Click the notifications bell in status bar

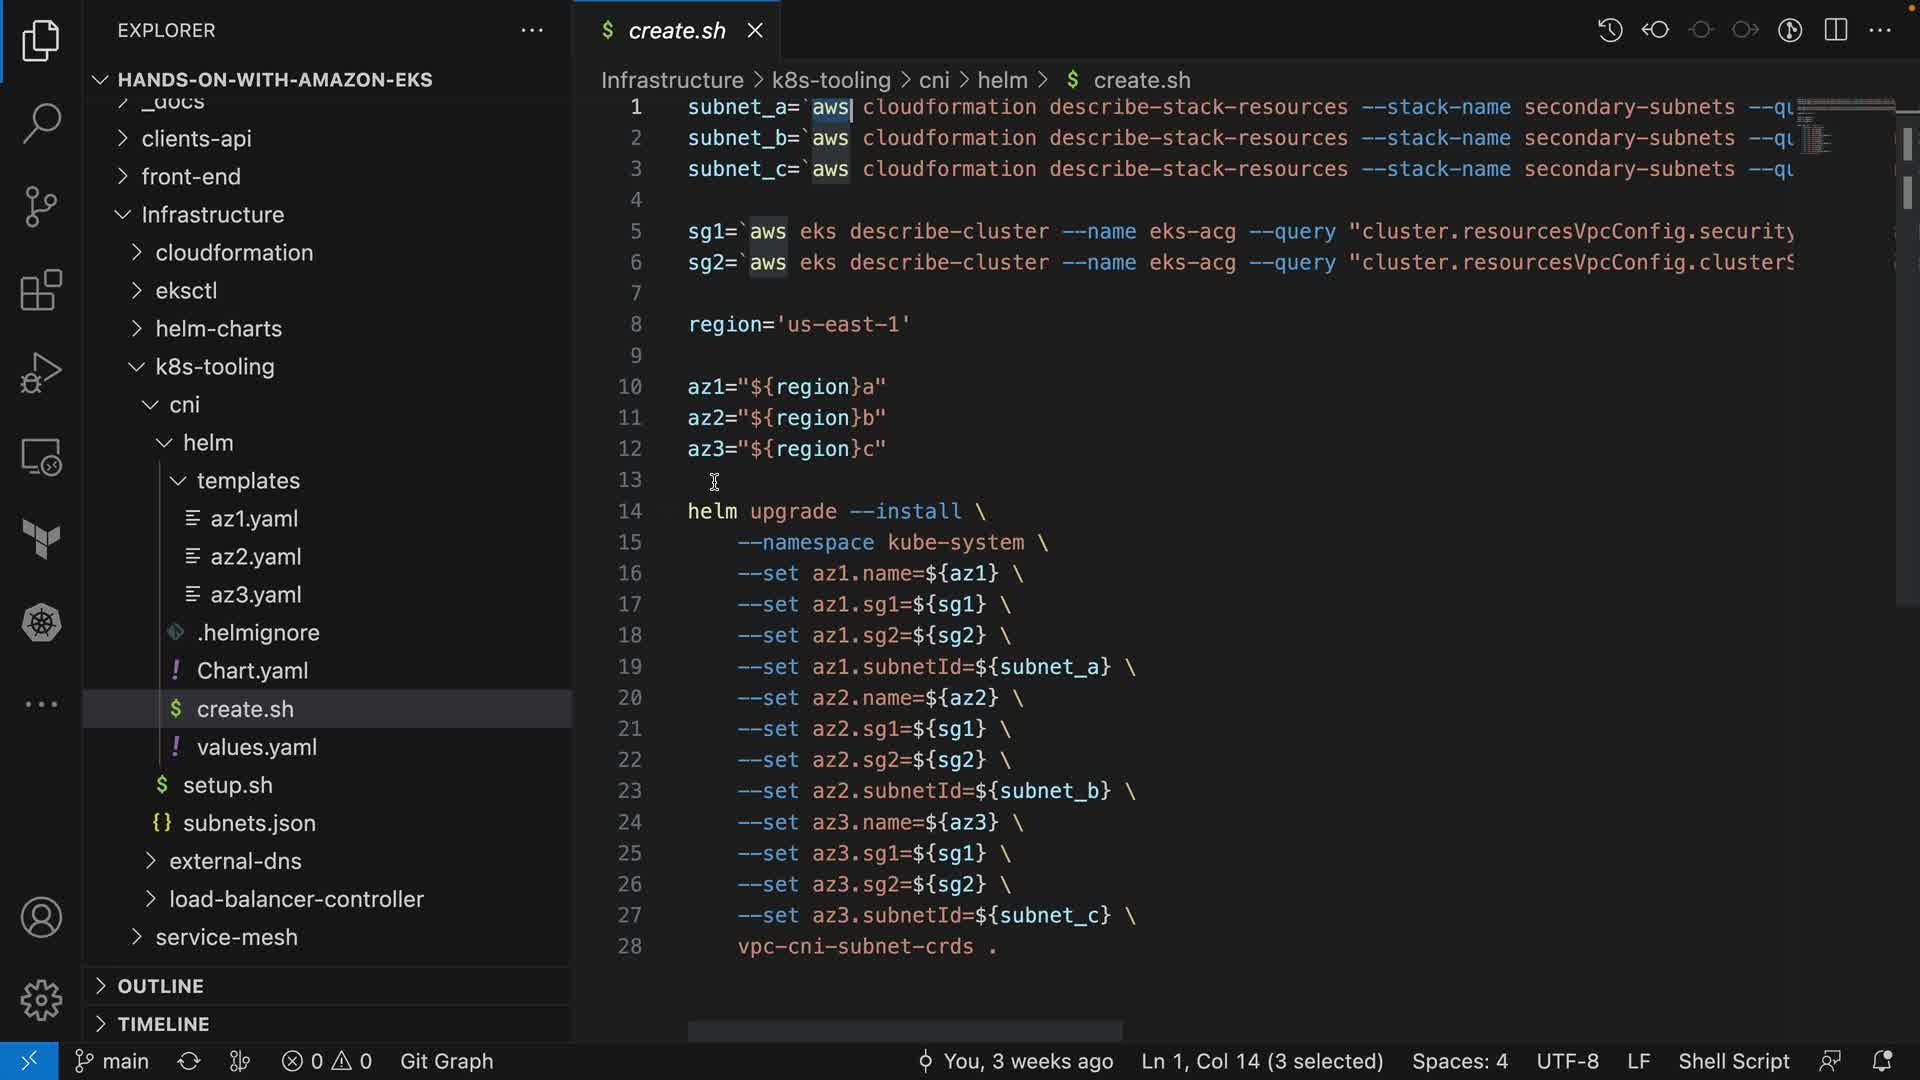click(1881, 1061)
